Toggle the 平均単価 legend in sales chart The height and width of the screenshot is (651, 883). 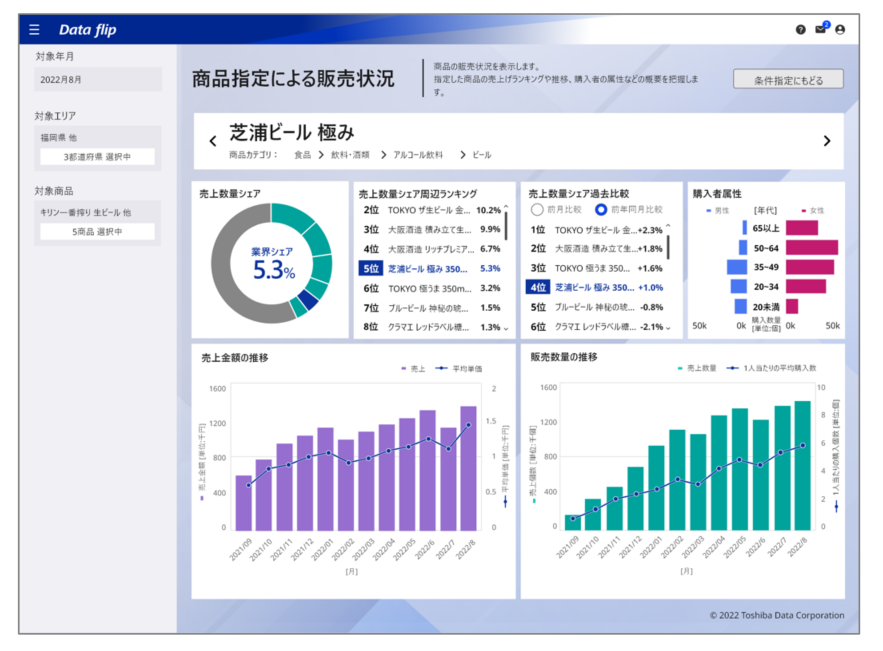tap(460, 369)
